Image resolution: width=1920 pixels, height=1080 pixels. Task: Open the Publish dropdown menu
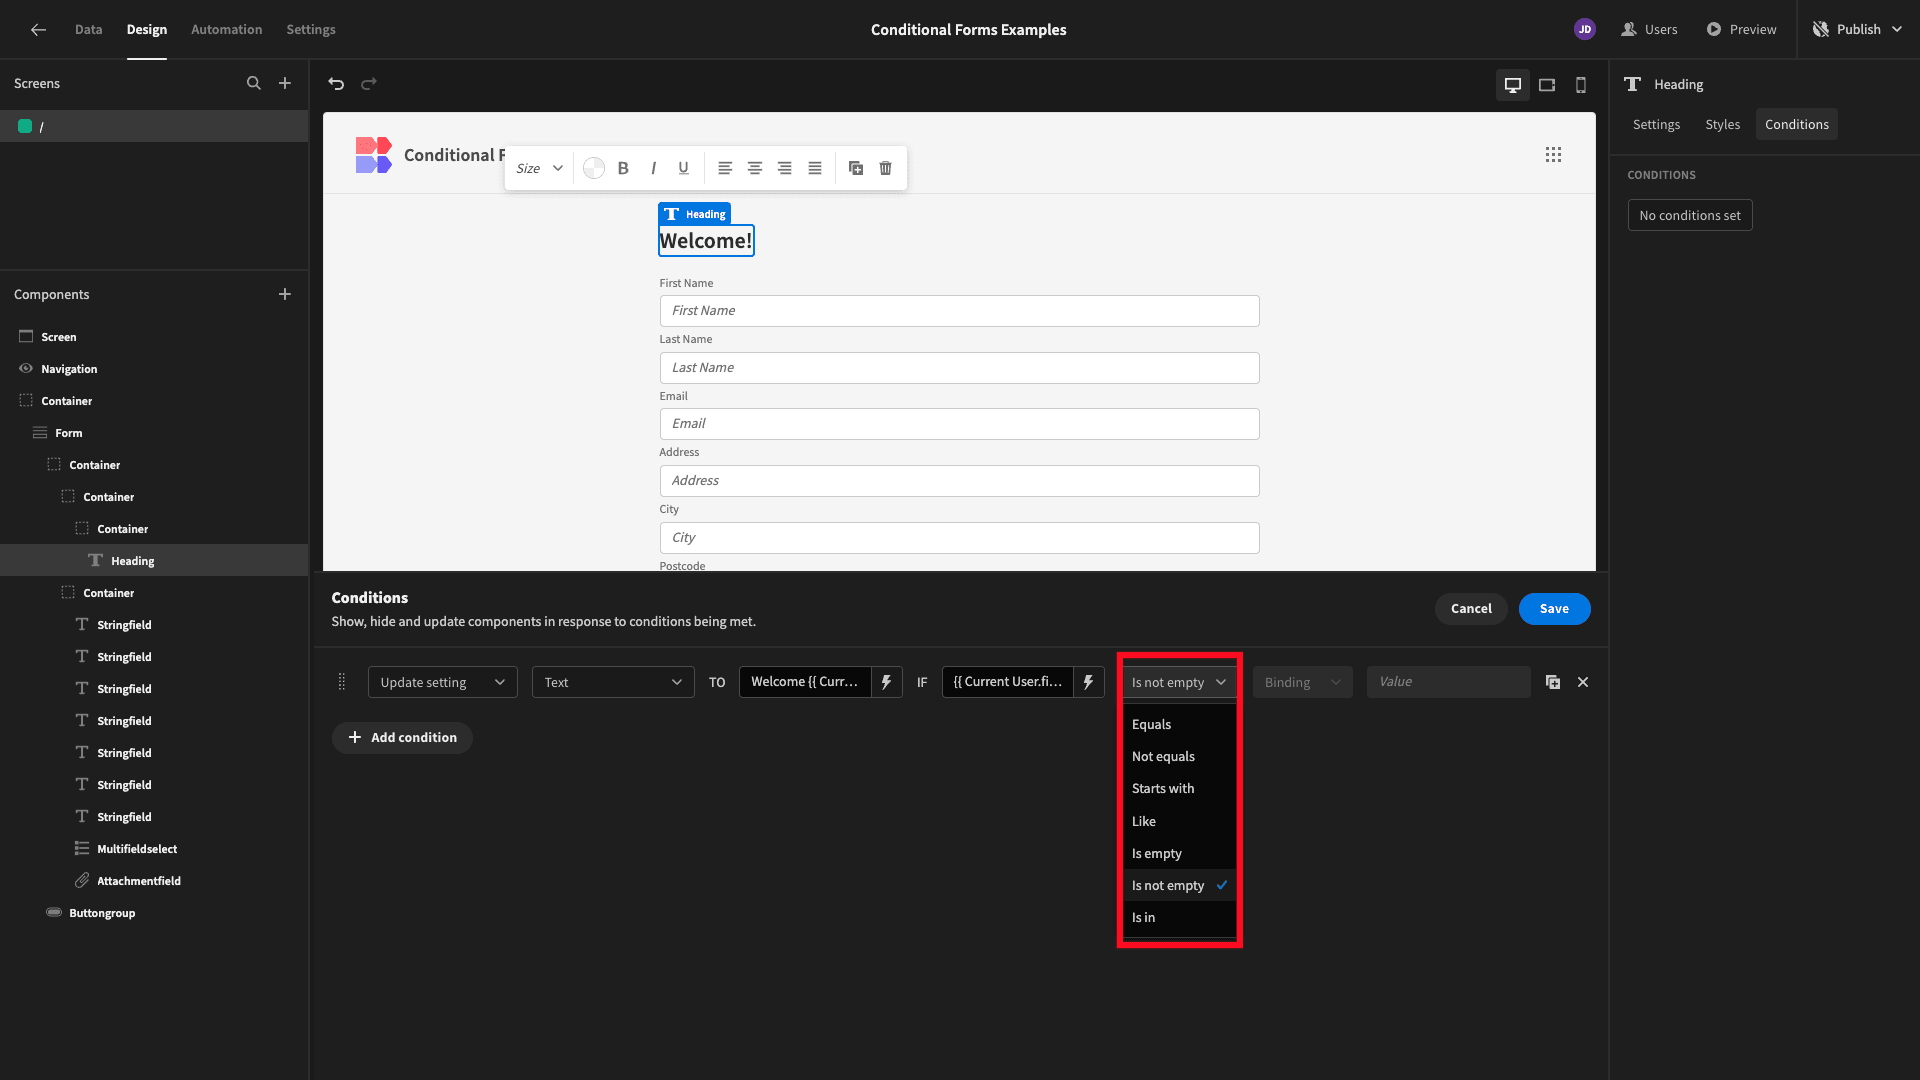coord(1858,29)
